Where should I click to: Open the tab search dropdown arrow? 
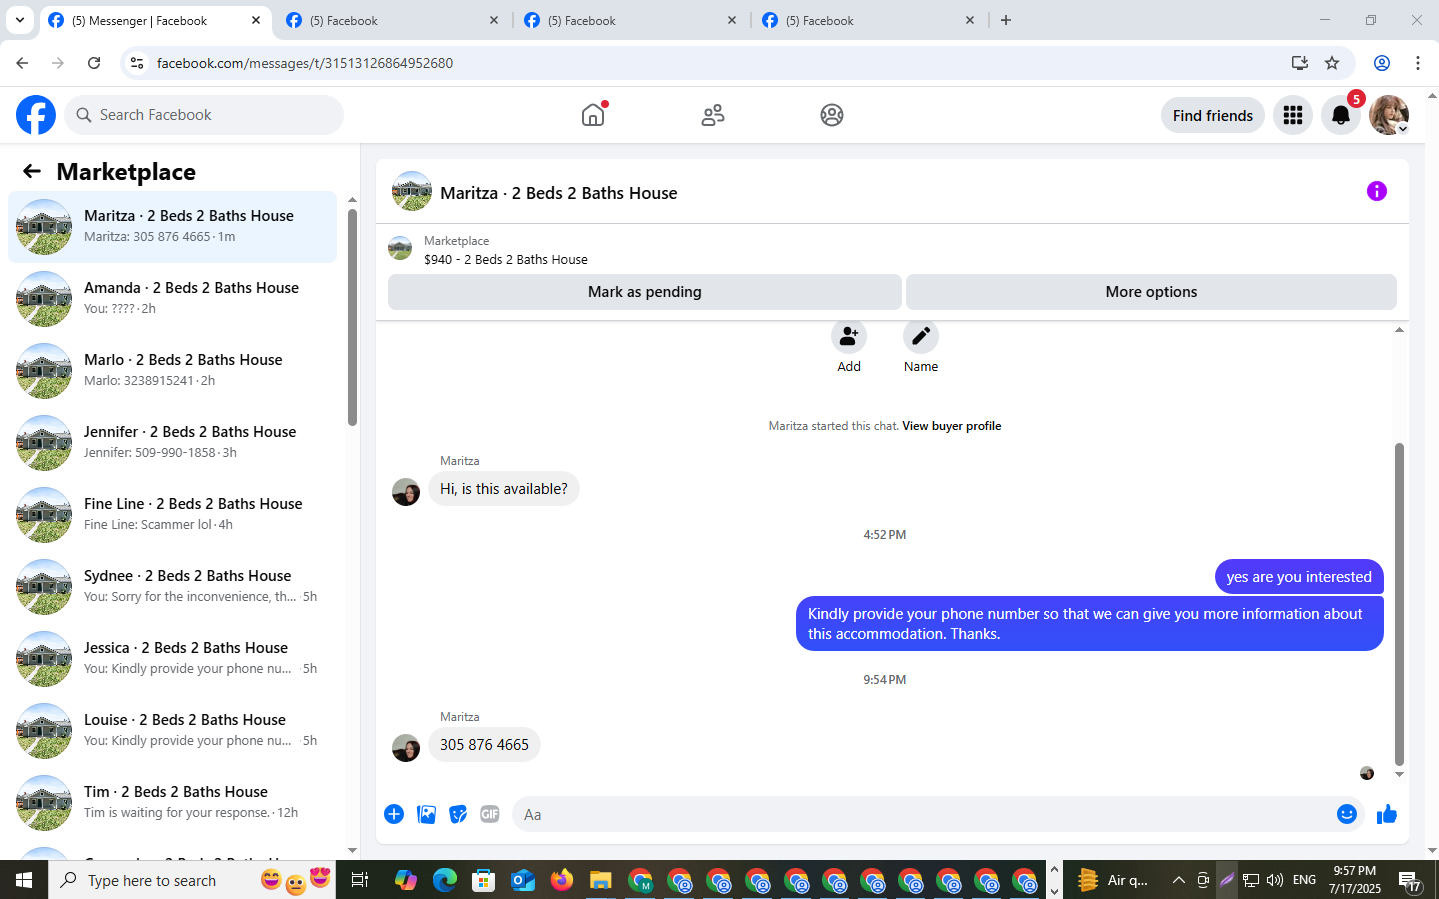point(20,20)
